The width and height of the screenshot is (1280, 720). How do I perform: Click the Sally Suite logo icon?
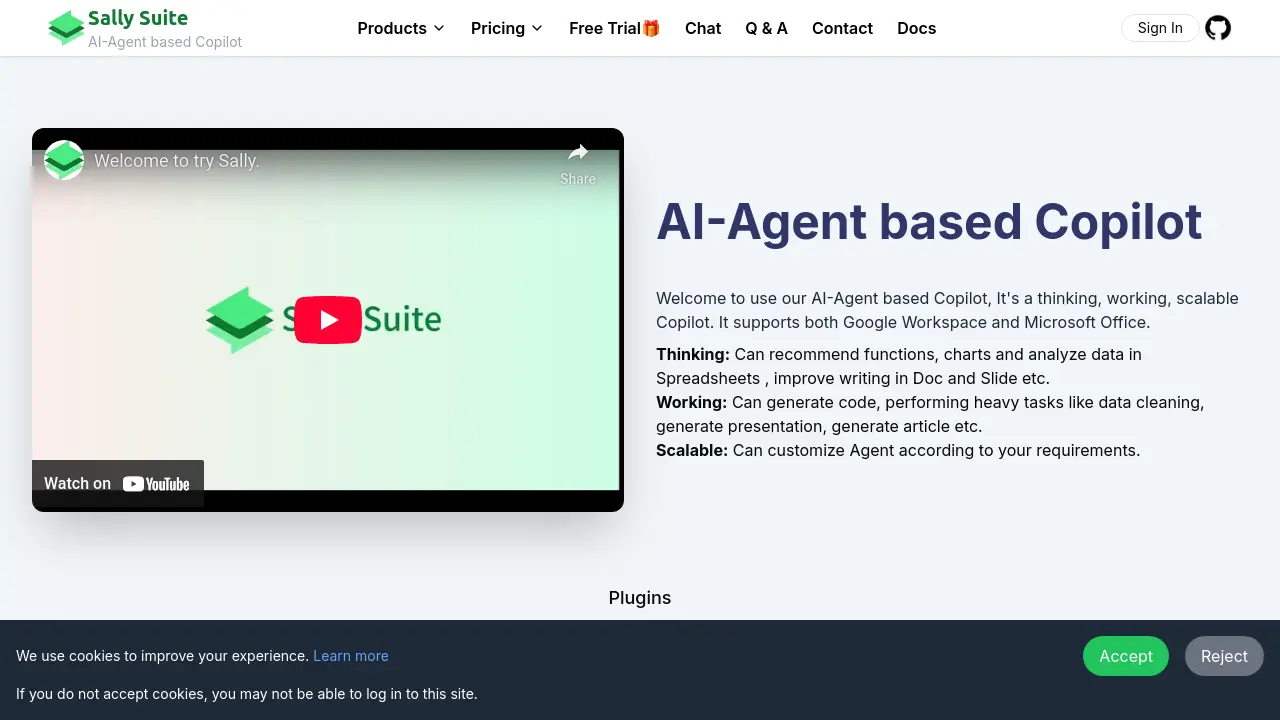pos(66,28)
